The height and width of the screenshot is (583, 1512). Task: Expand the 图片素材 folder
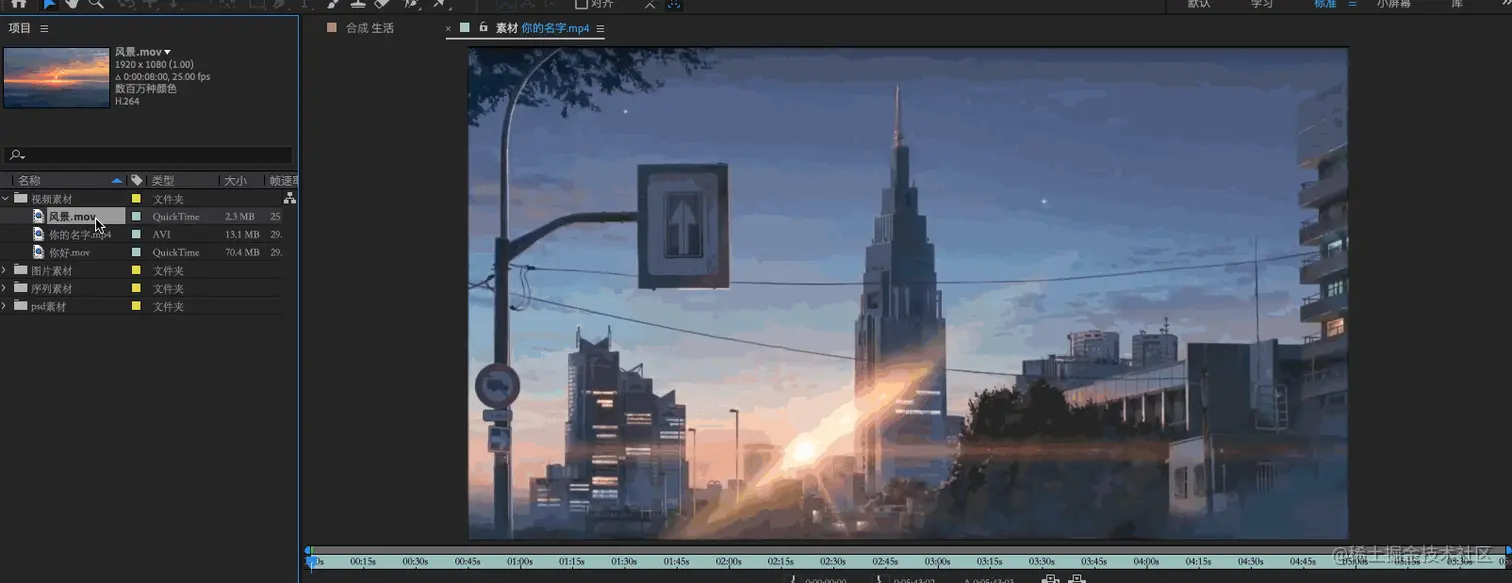5,271
